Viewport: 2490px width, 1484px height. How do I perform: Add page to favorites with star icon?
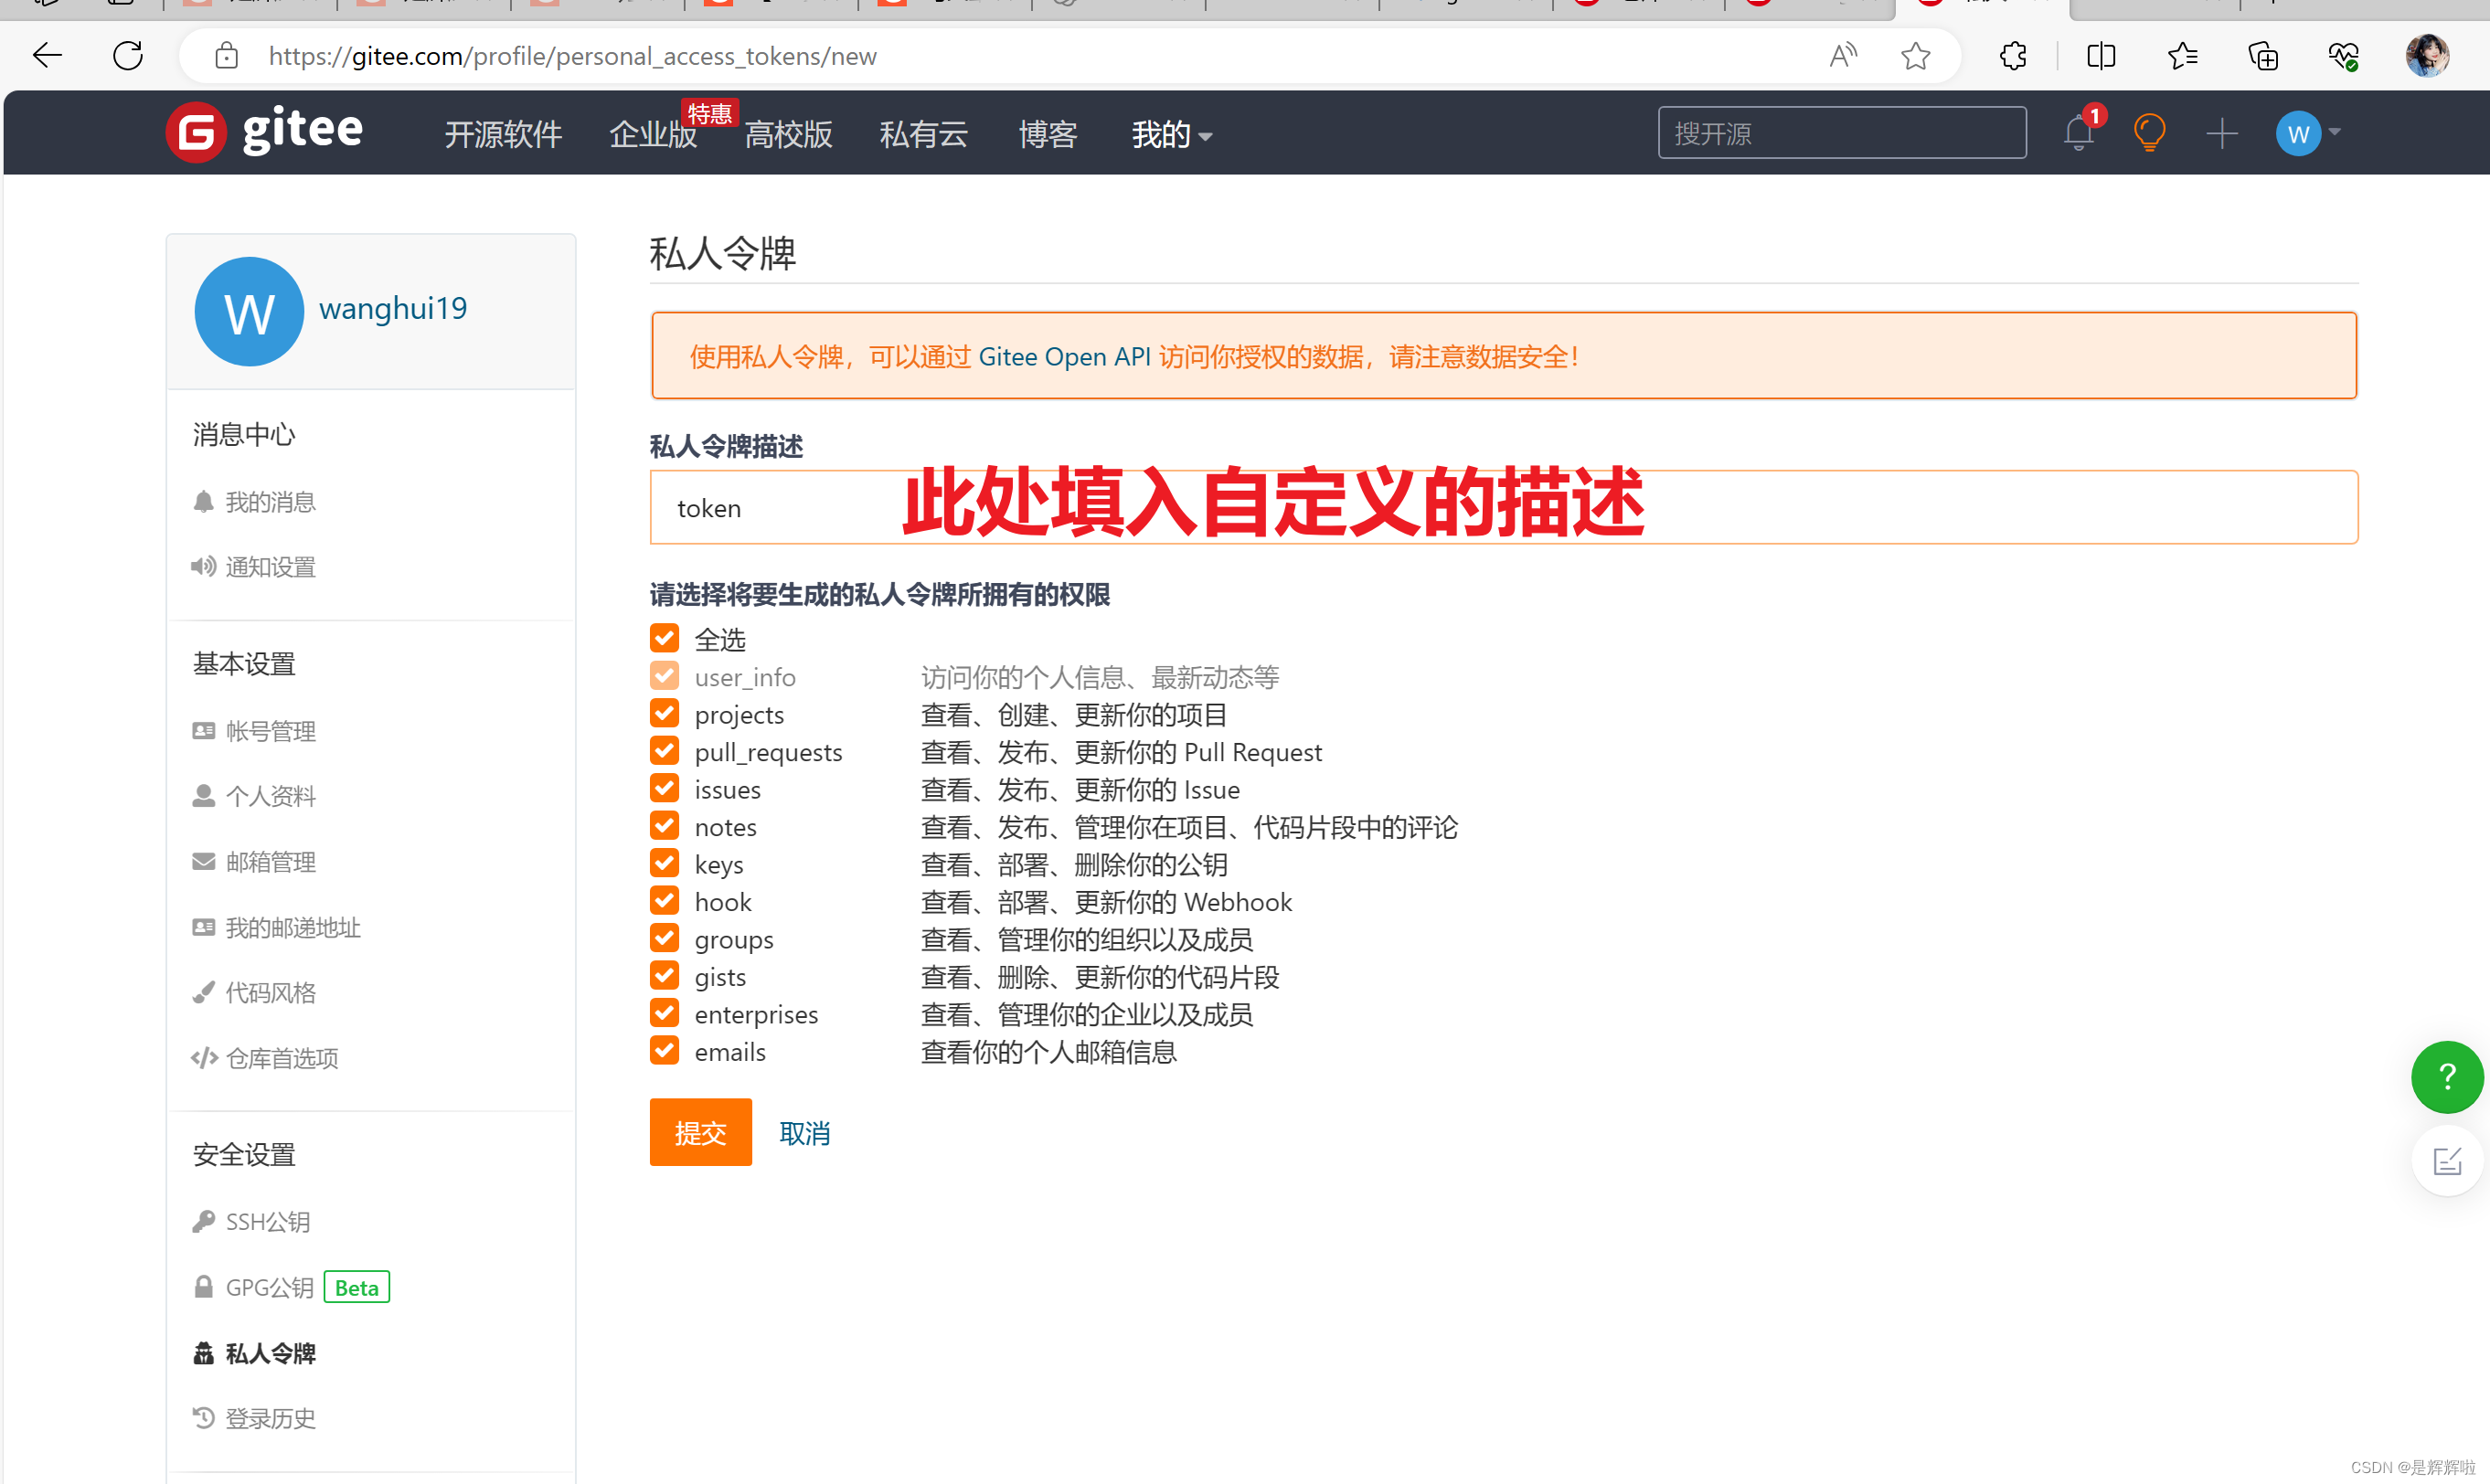point(1915,56)
